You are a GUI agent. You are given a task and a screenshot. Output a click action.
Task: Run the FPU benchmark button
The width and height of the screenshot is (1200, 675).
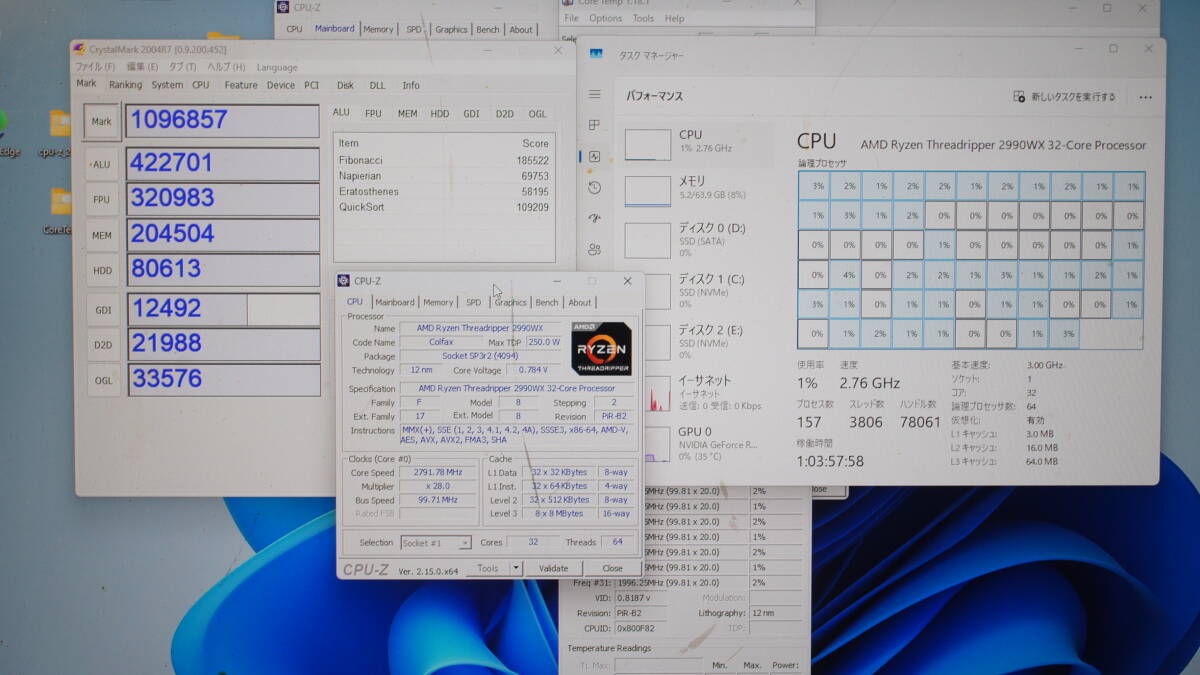[x=102, y=199]
